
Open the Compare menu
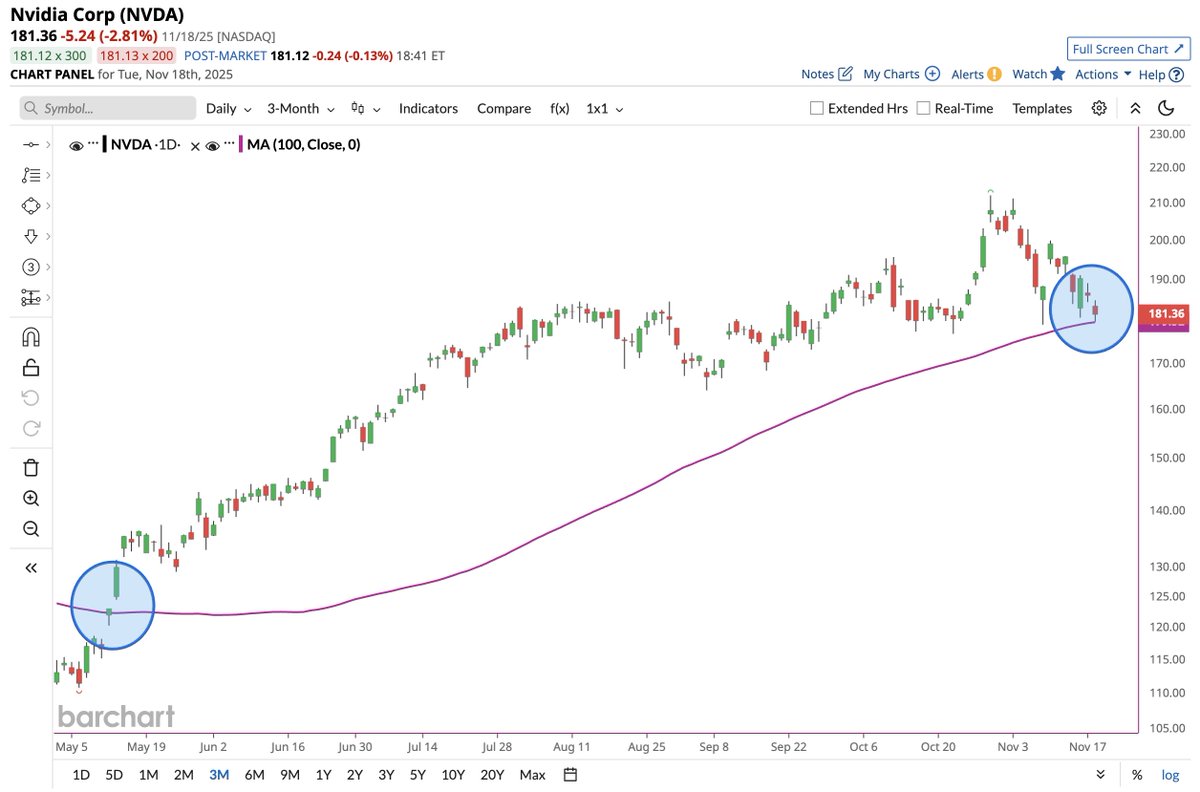coord(504,108)
